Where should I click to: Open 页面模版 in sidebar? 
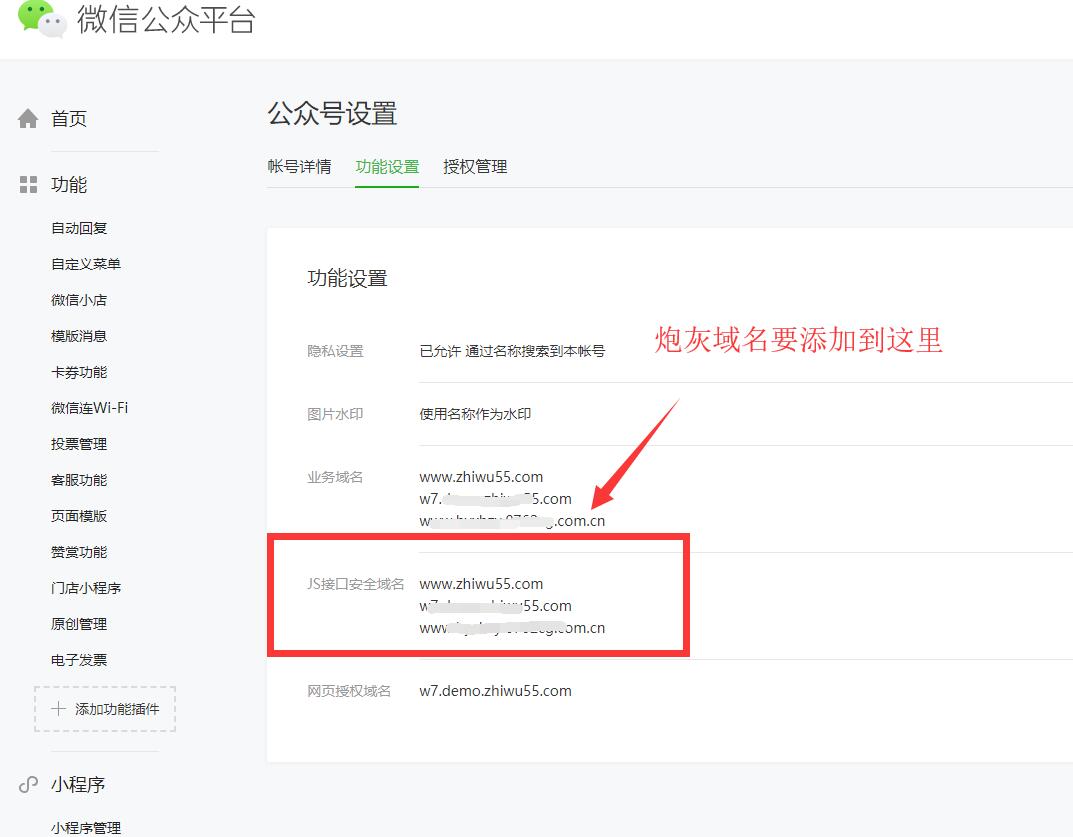click(x=79, y=515)
